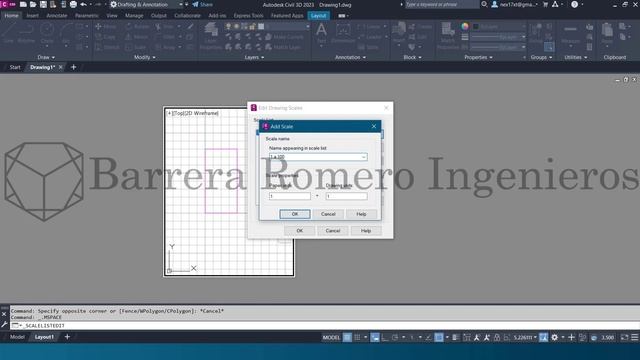
Task: Click the Open file icon in quick access toolbar
Action: tap(33, 4)
